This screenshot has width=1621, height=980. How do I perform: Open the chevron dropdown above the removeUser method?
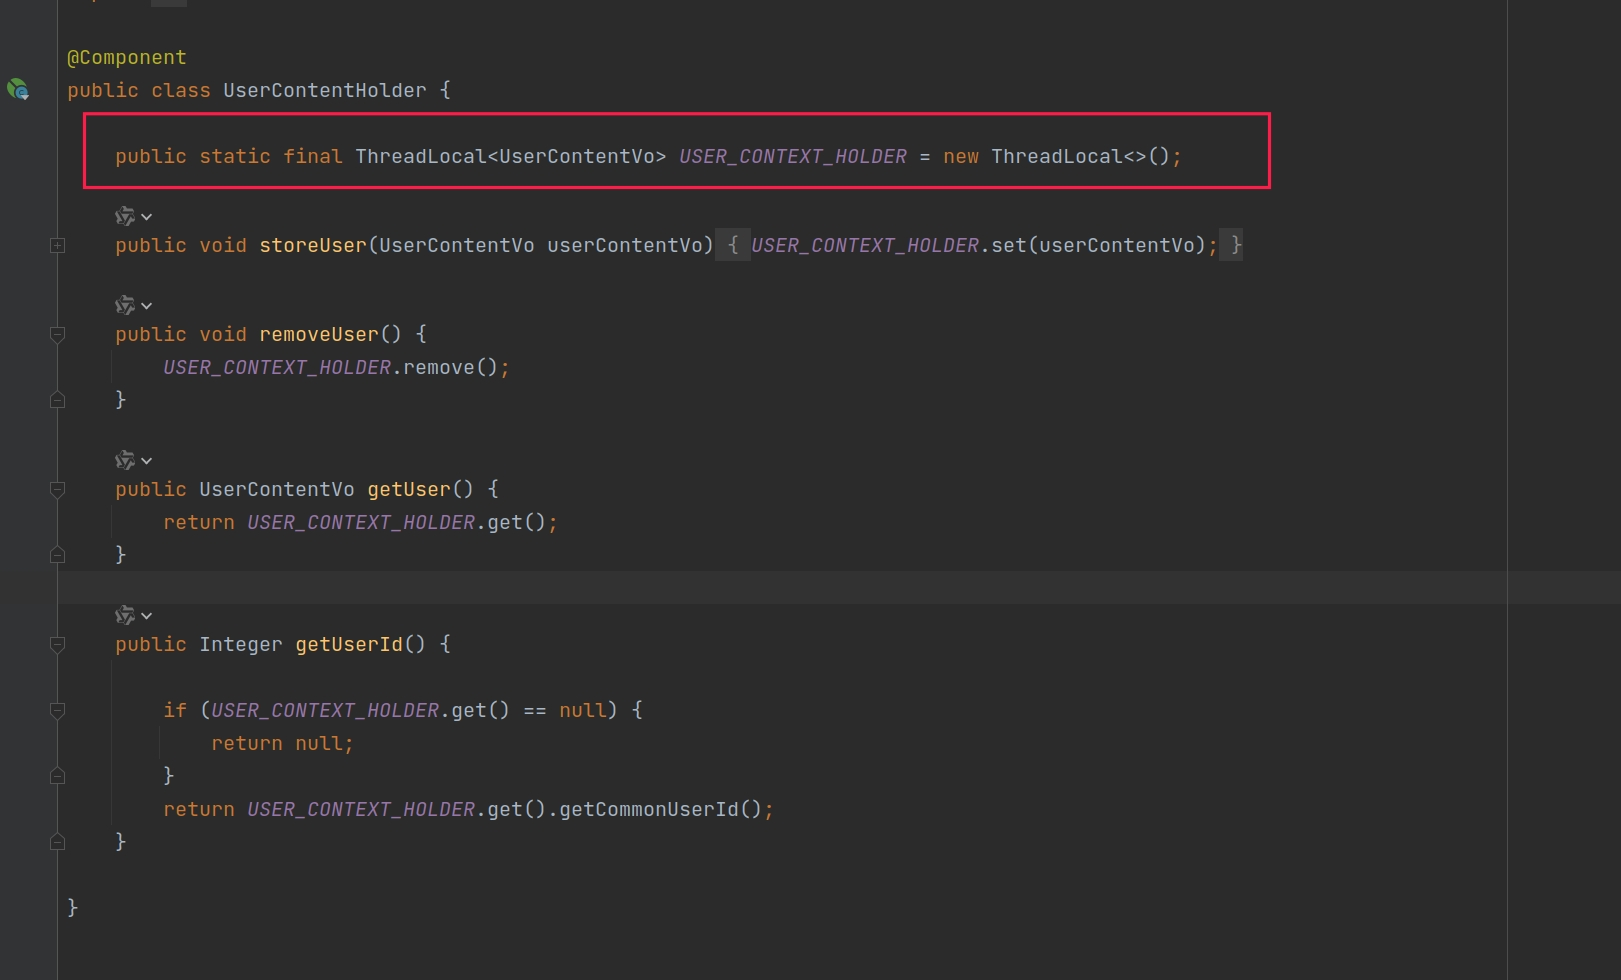click(147, 306)
